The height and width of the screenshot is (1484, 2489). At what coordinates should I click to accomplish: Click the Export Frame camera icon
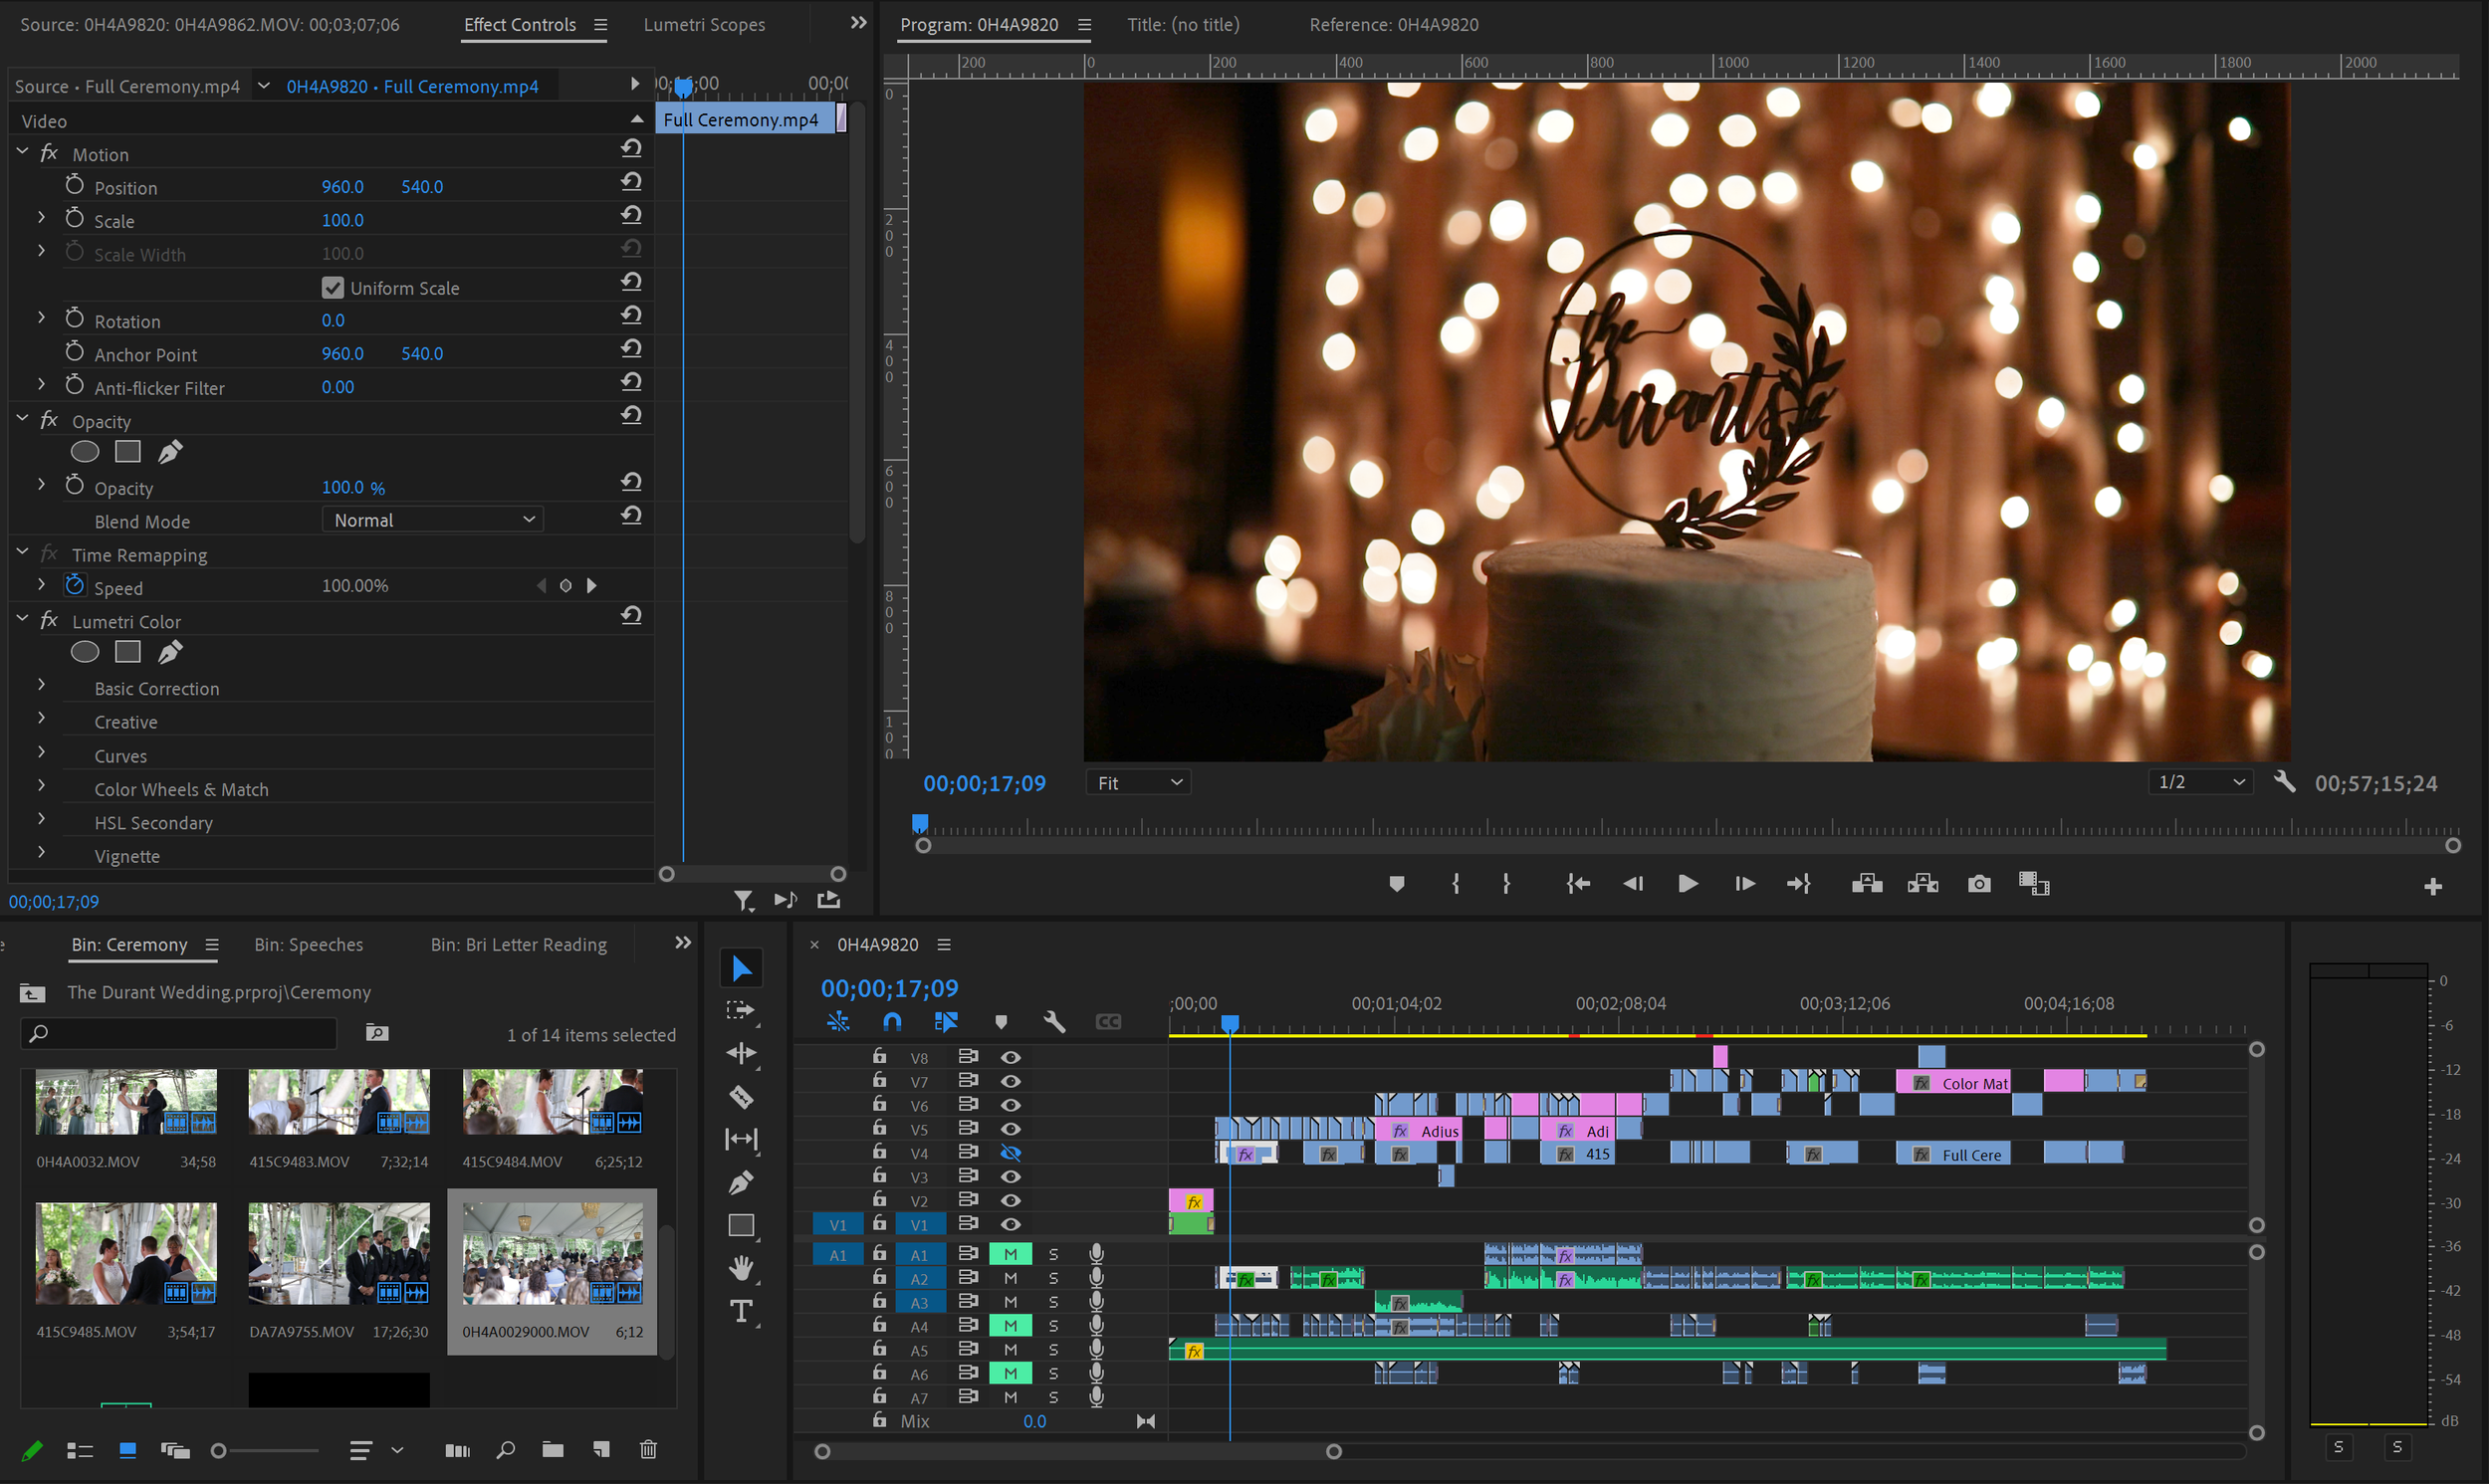coord(1978,884)
